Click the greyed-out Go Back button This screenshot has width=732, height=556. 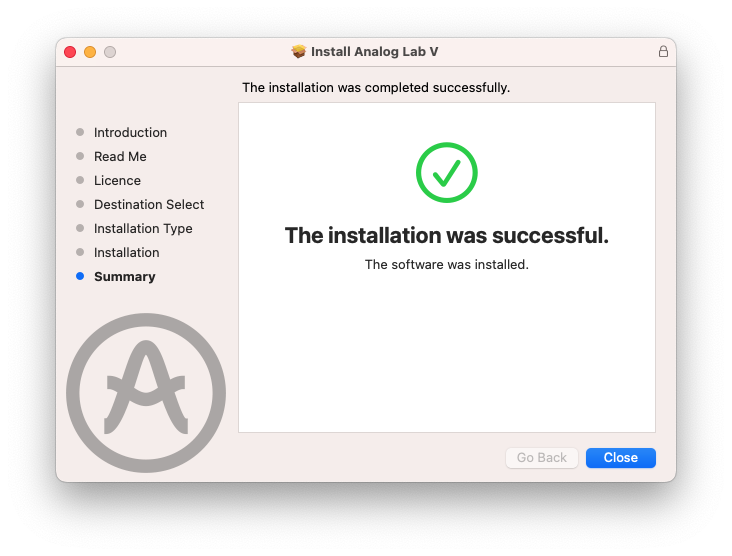click(542, 458)
